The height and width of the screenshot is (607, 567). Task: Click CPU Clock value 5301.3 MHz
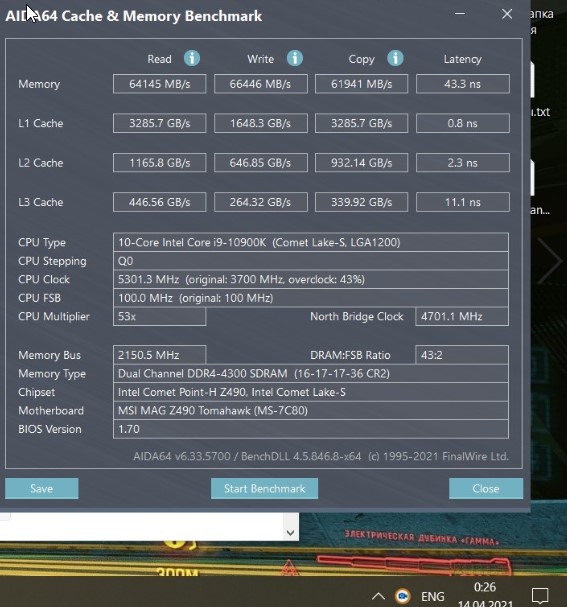pos(311,279)
